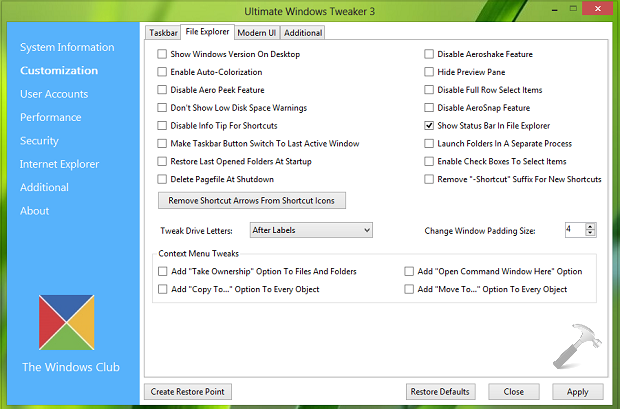Select Customization in sidebar
Image resolution: width=620 pixels, height=409 pixels.
(x=59, y=70)
